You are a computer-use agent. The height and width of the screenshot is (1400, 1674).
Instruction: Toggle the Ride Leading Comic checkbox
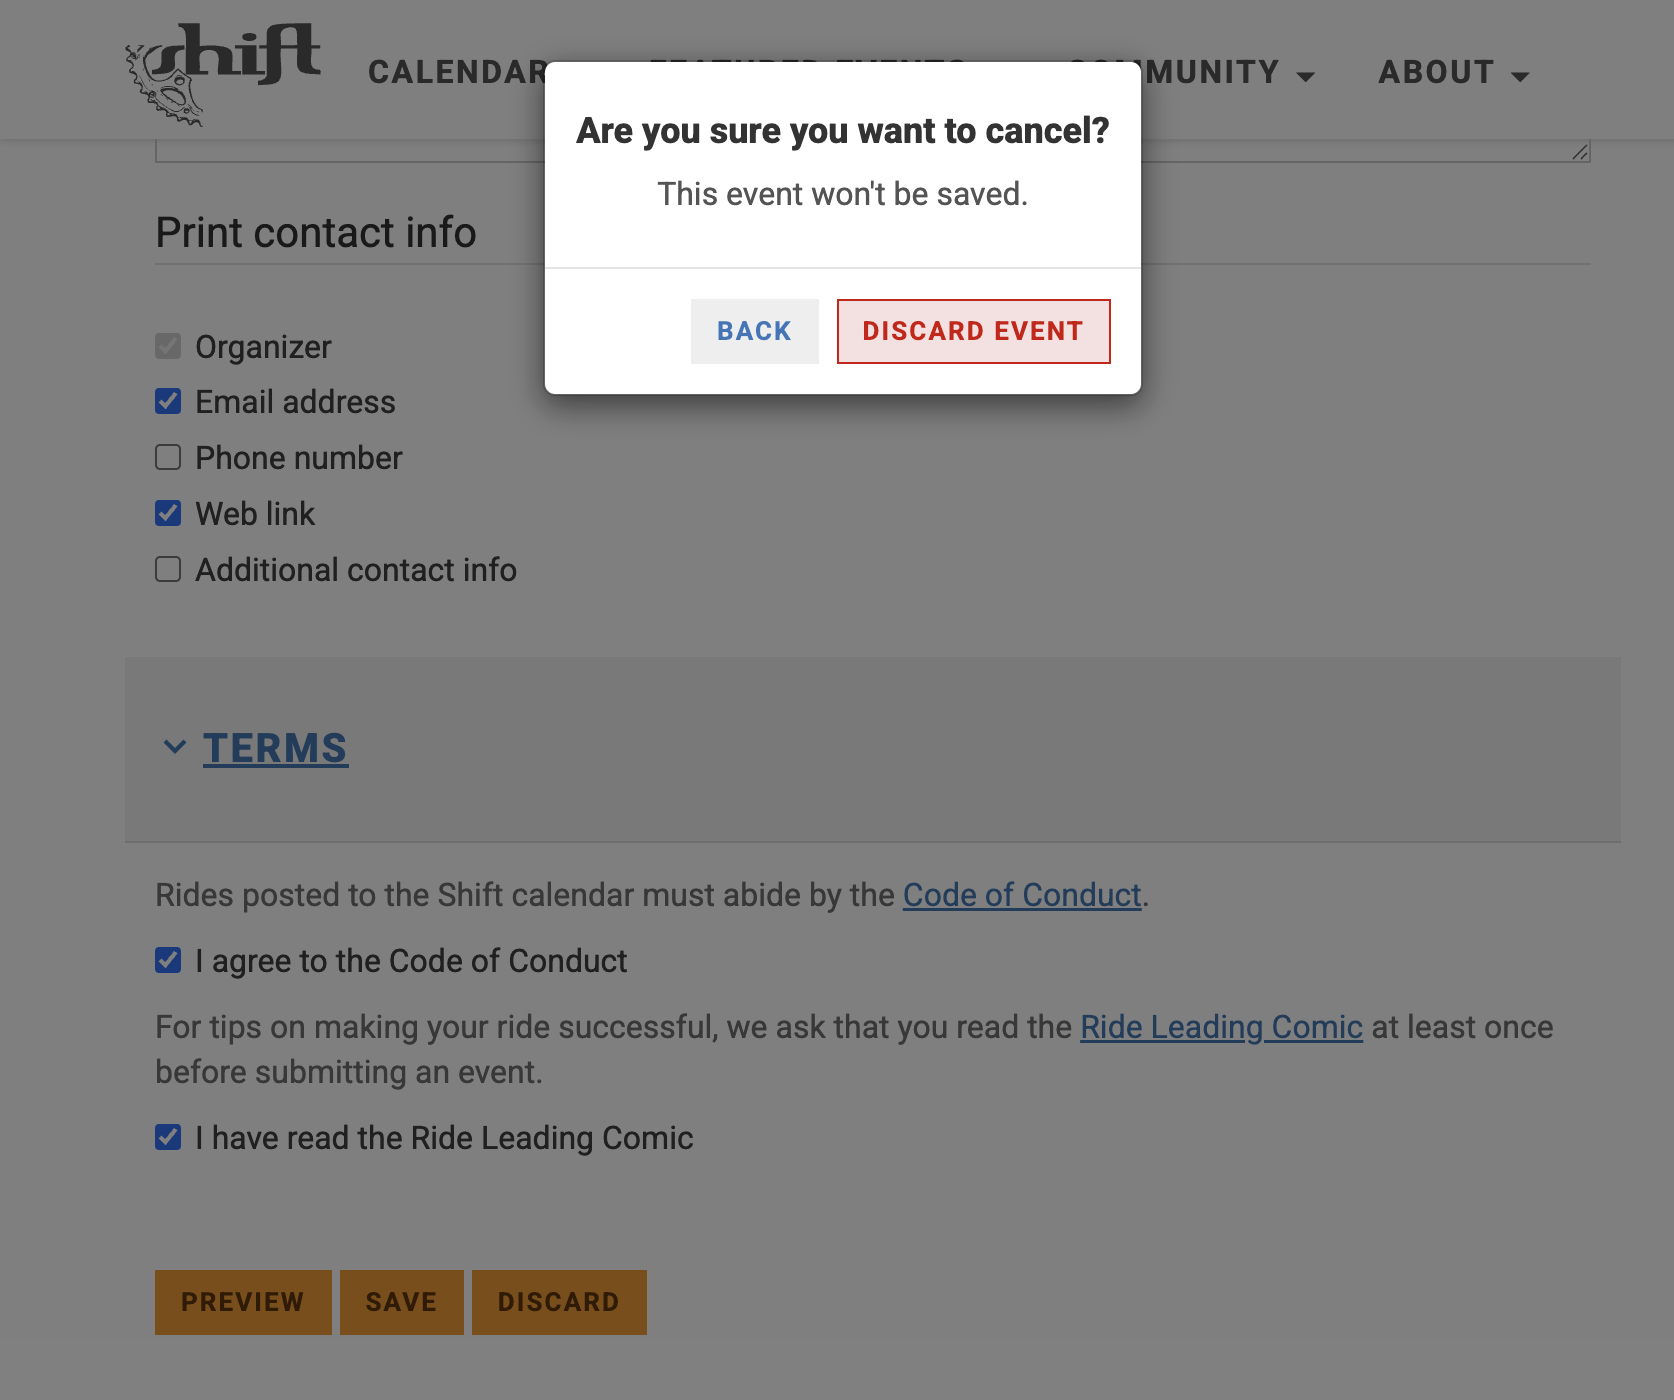(168, 1138)
